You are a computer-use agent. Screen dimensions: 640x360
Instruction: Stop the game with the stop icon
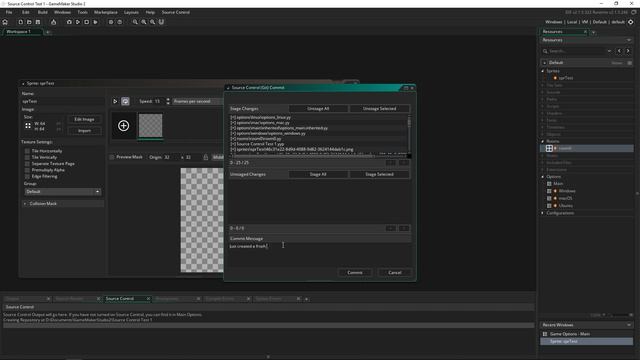87,22
